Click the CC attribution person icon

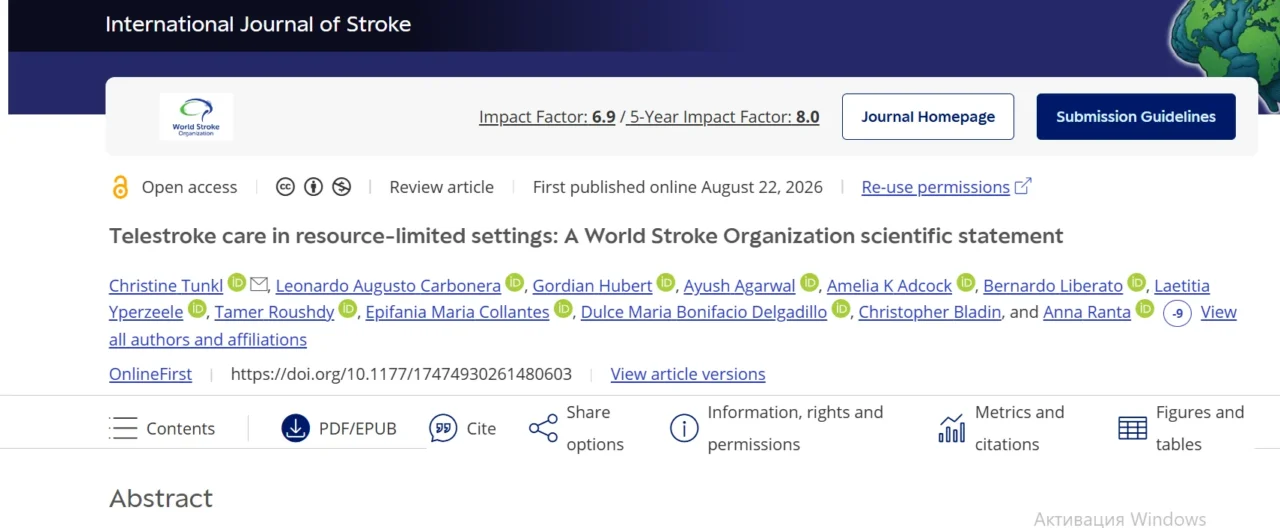click(313, 187)
